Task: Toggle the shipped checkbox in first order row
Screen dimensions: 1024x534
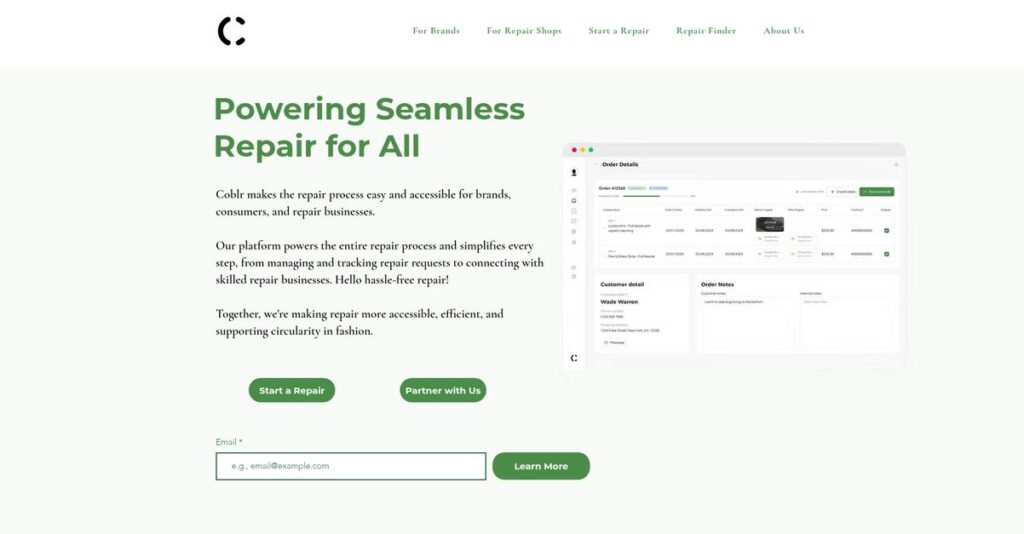Action: pos(886,230)
